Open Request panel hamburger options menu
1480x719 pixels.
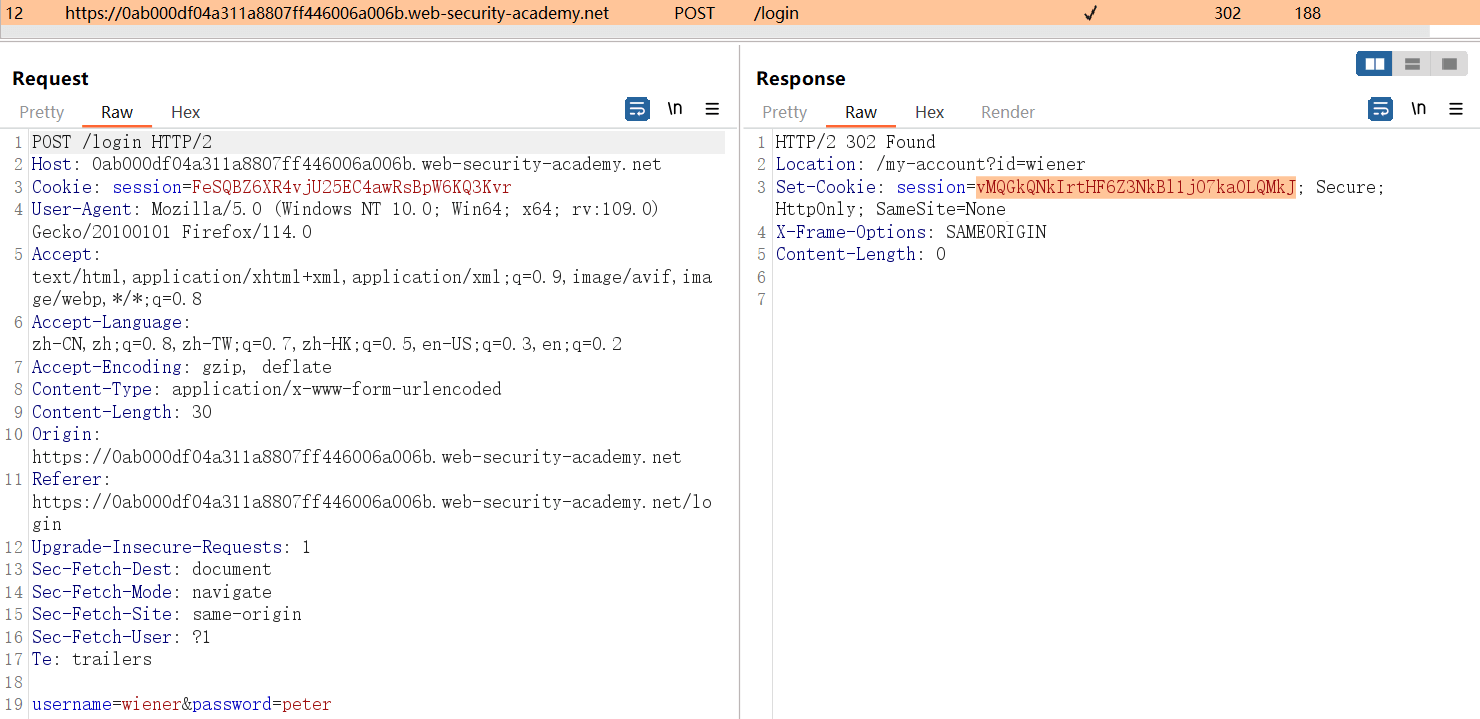point(712,109)
